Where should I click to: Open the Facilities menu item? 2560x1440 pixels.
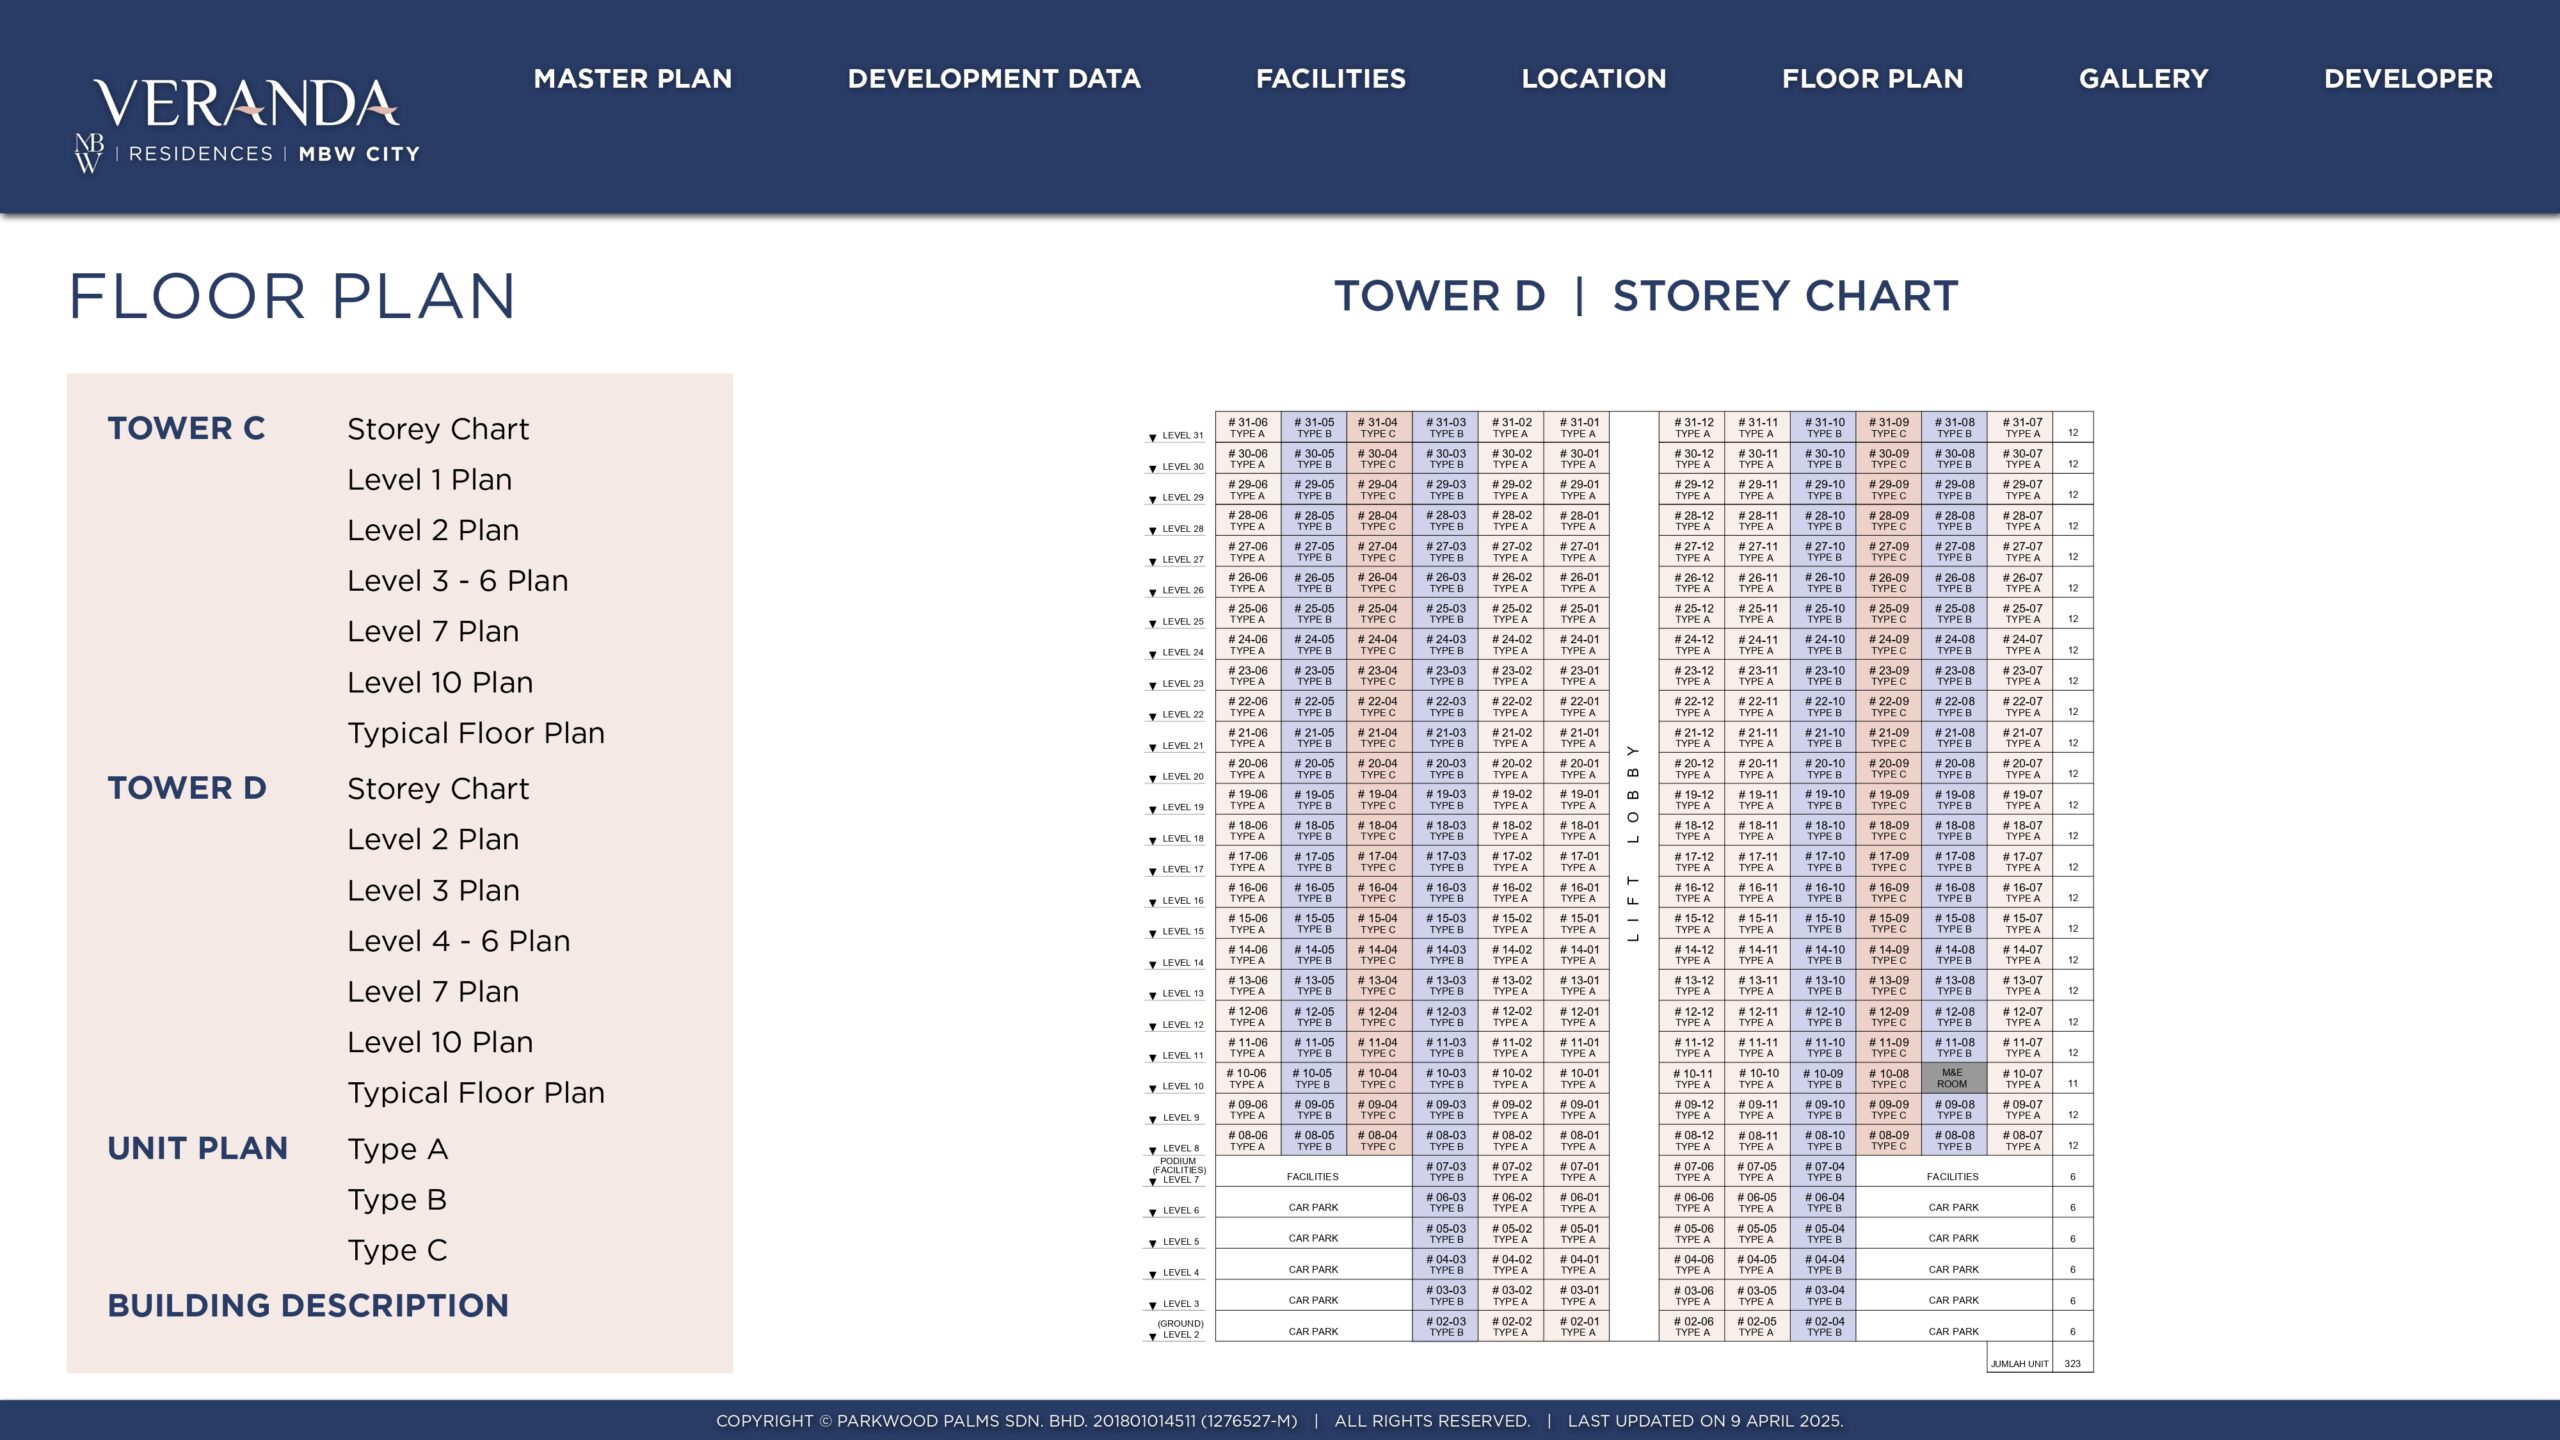(1331, 79)
